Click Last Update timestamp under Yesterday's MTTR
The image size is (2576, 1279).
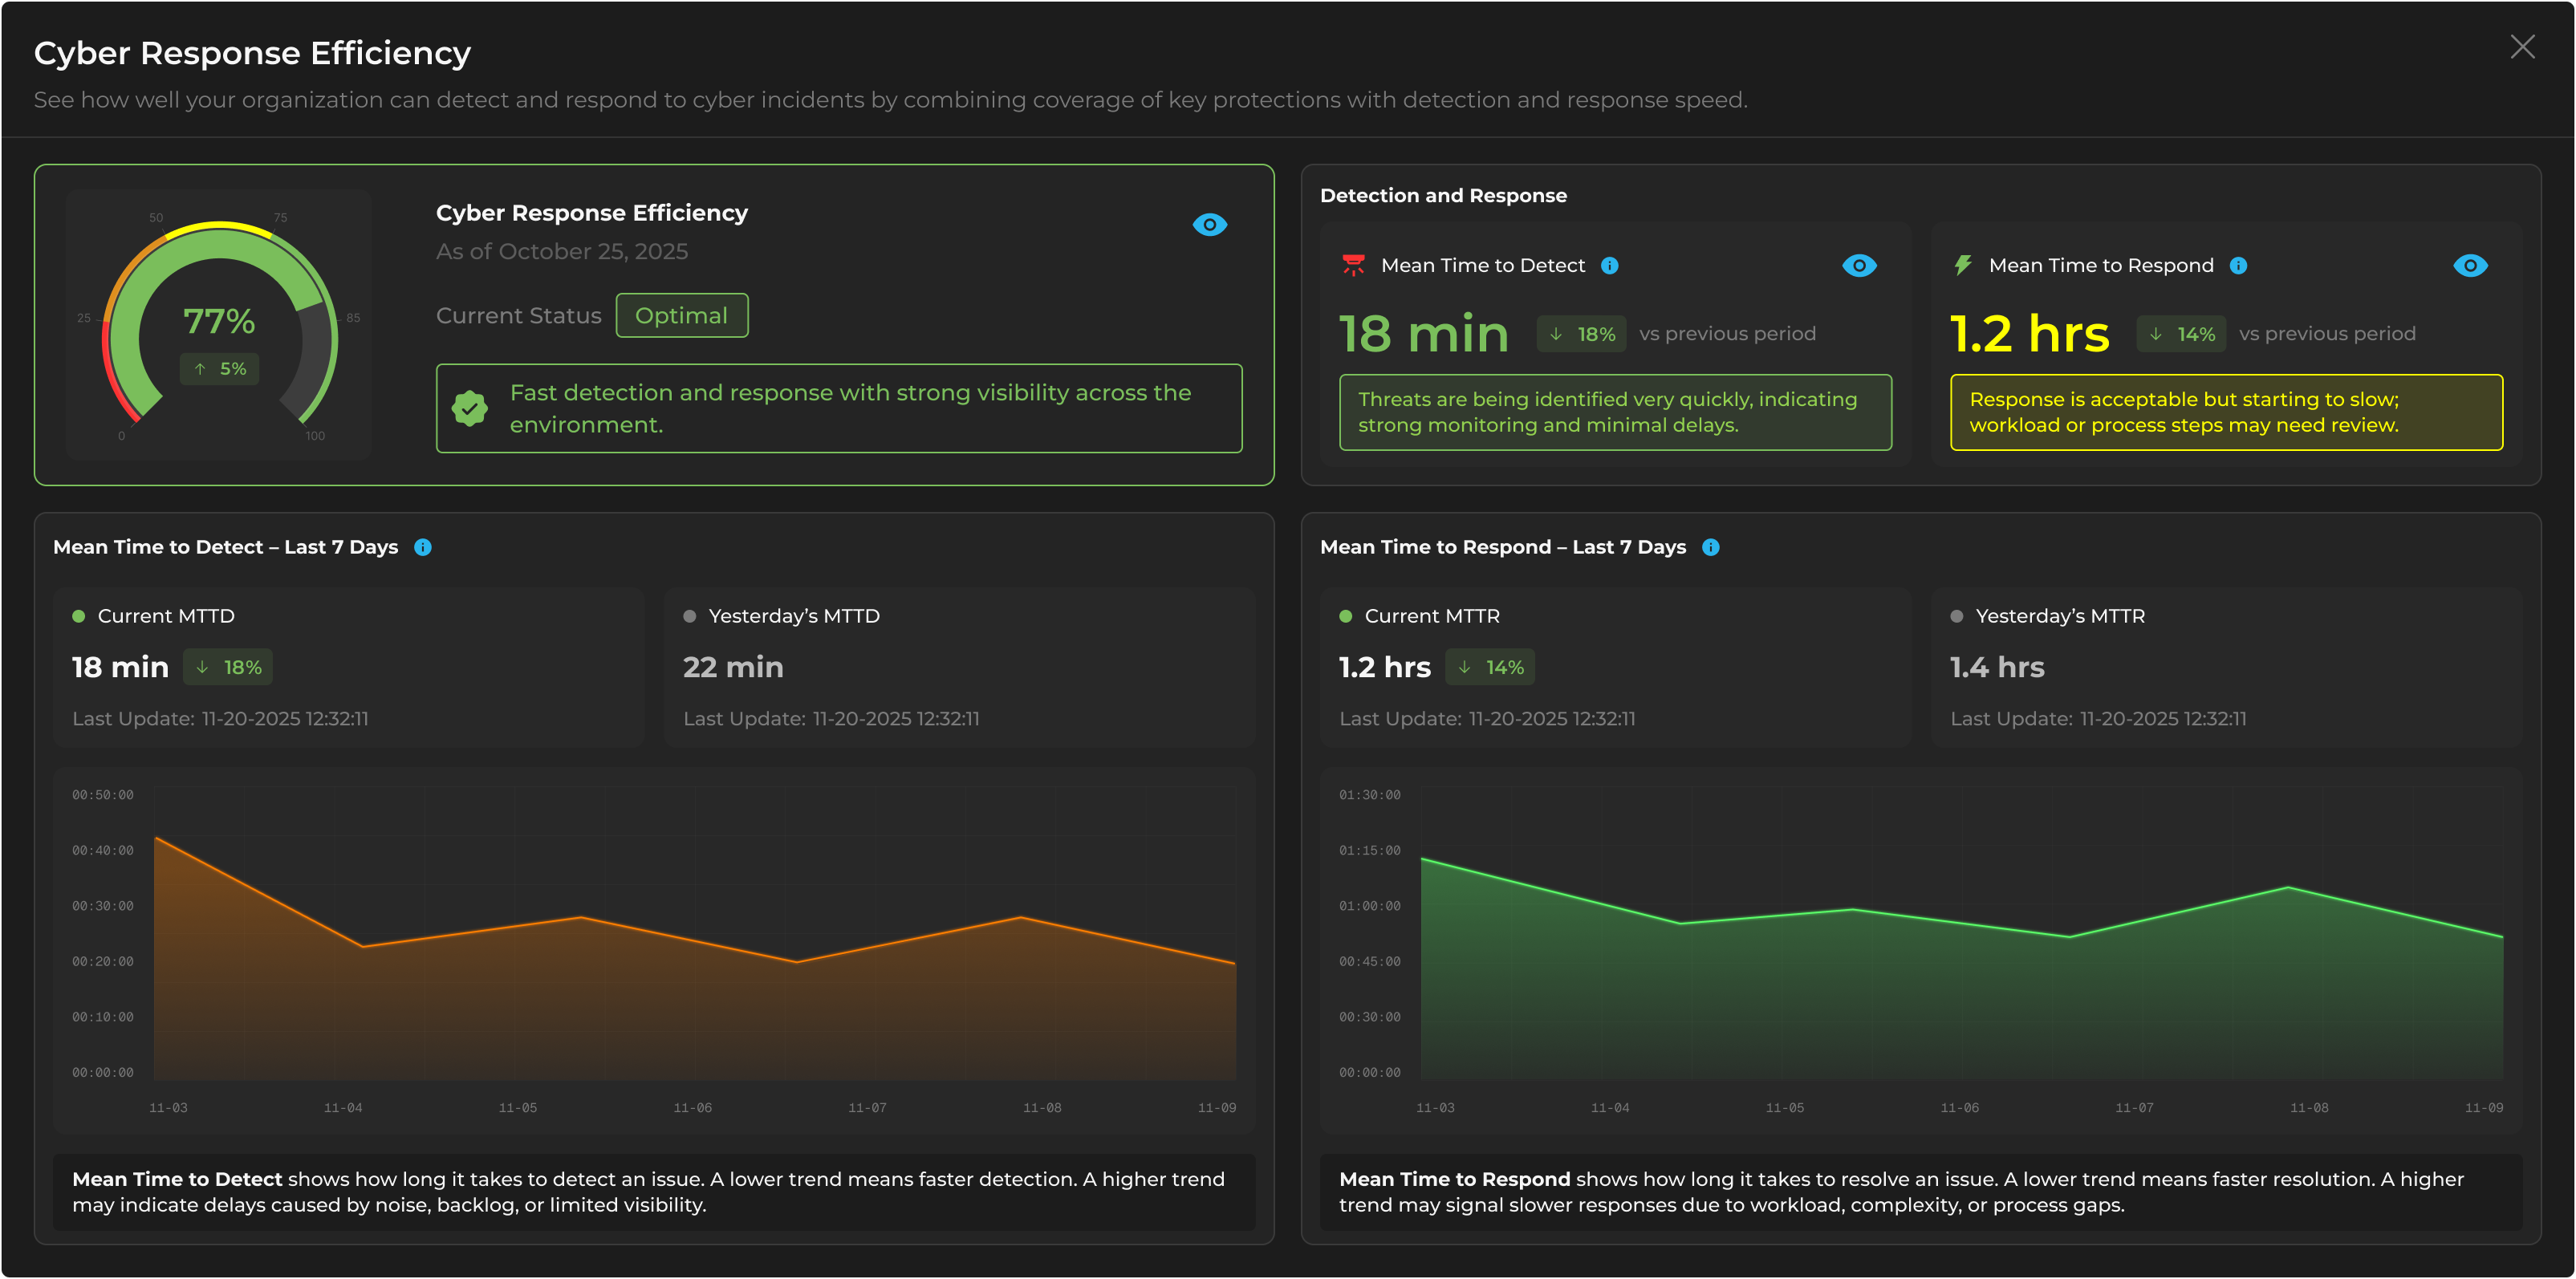(2098, 719)
